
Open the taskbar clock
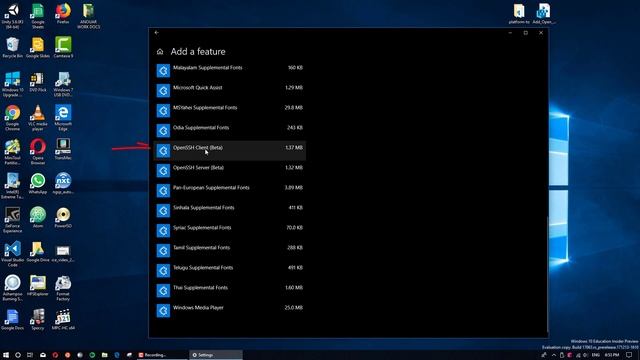coord(611,355)
